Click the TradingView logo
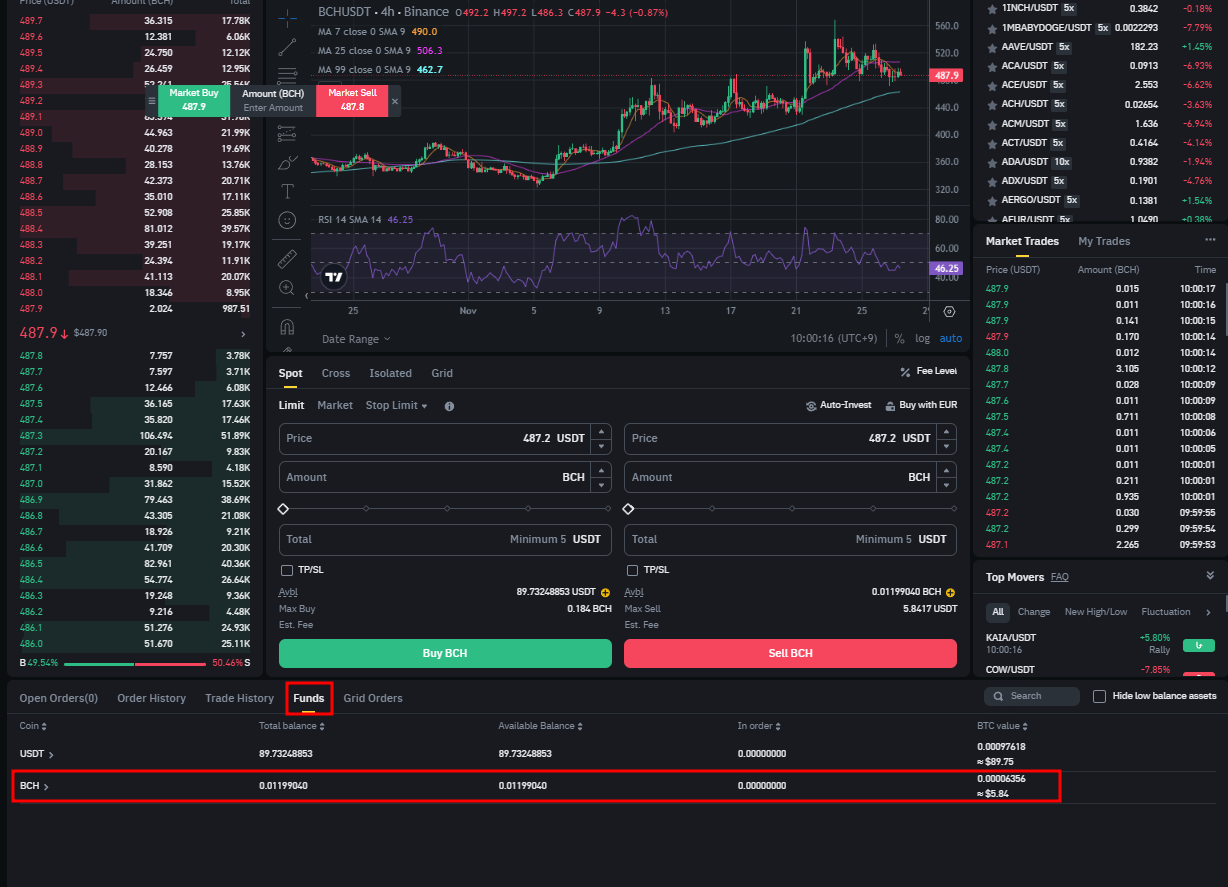1228x887 pixels. pyautogui.click(x=335, y=277)
